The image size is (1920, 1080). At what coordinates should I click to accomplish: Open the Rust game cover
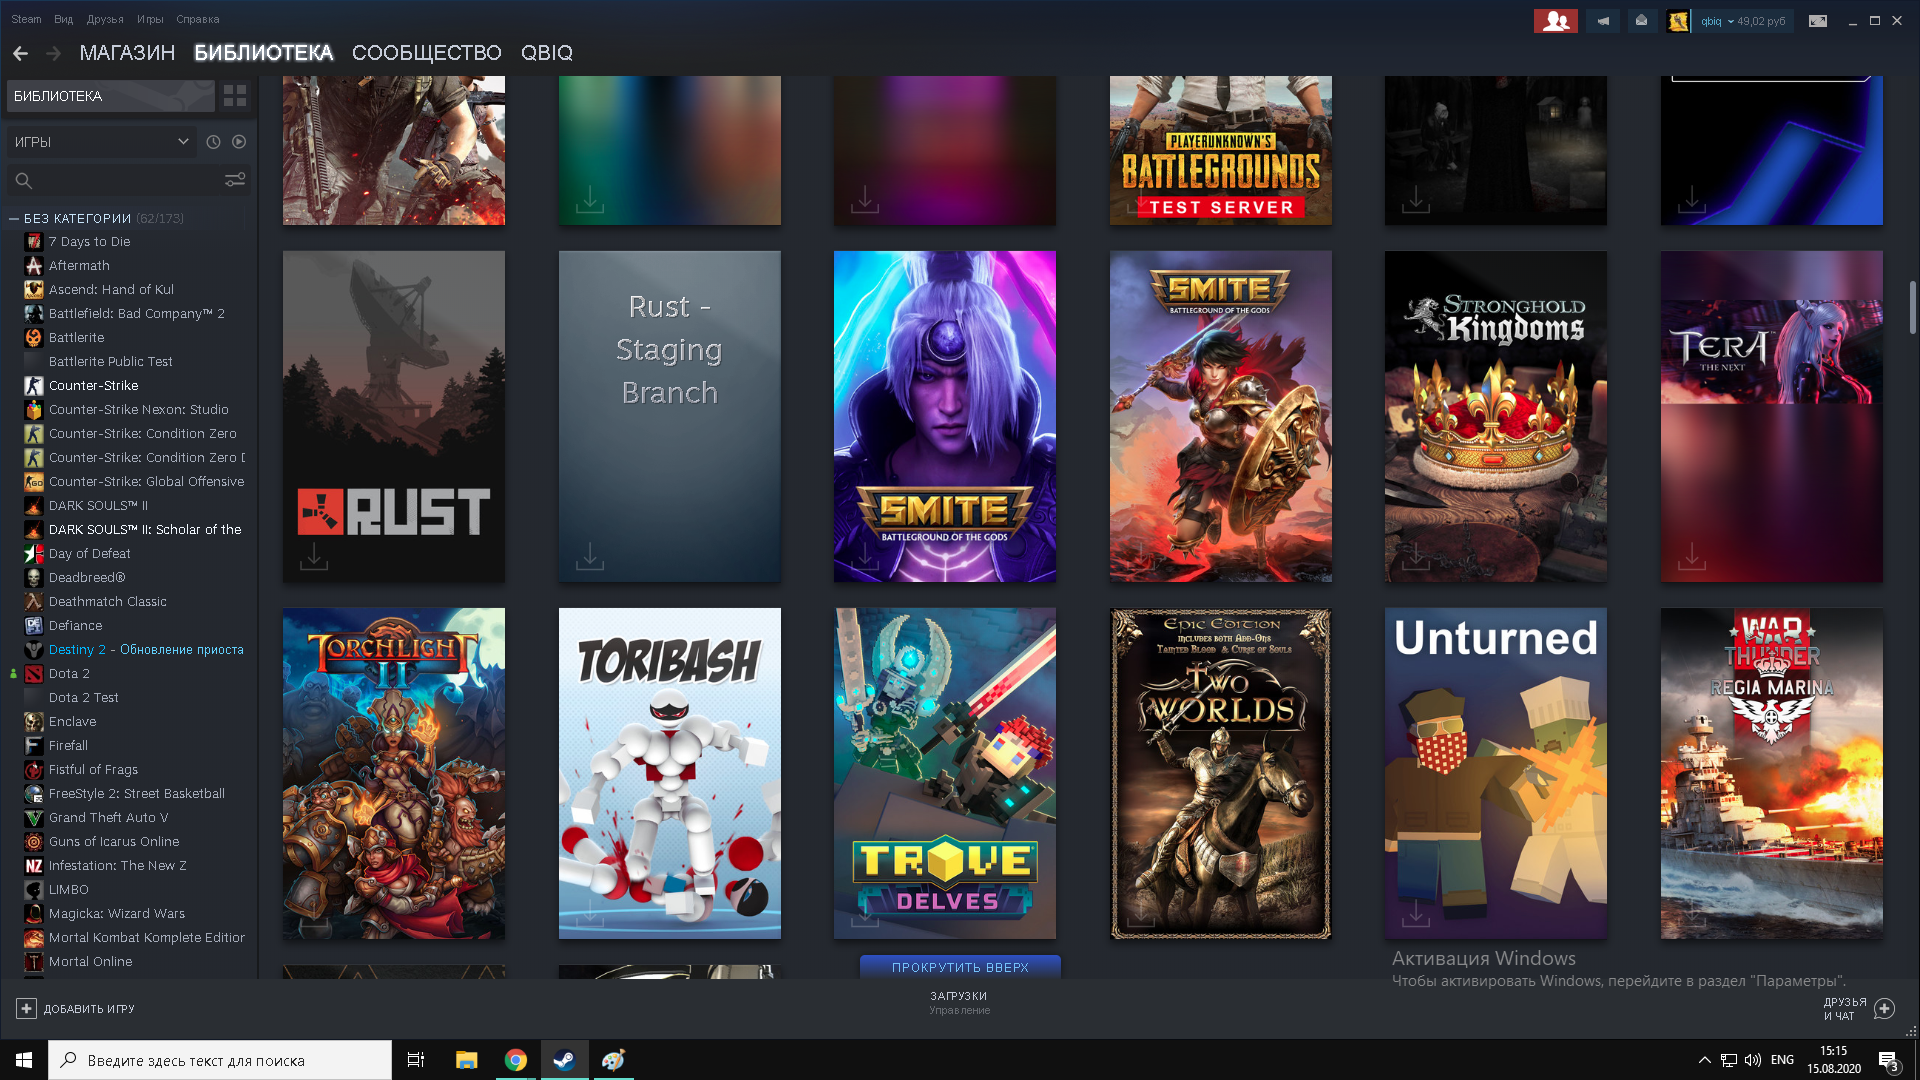tap(394, 416)
